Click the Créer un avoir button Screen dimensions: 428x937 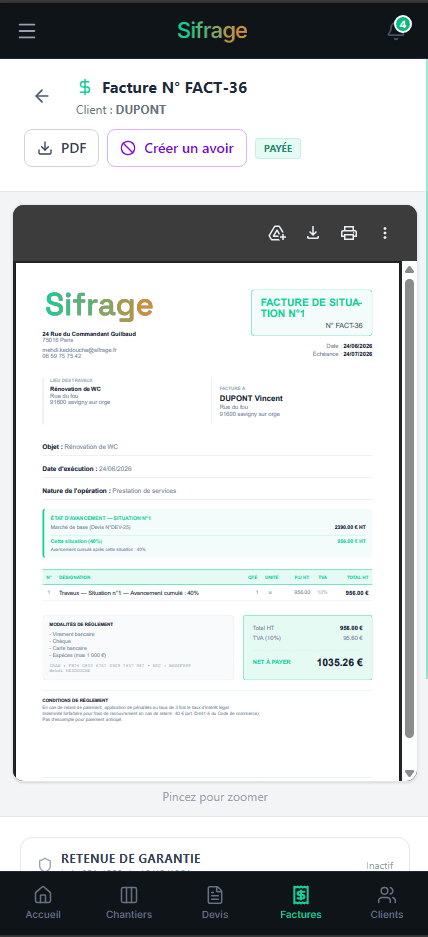pos(177,148)
